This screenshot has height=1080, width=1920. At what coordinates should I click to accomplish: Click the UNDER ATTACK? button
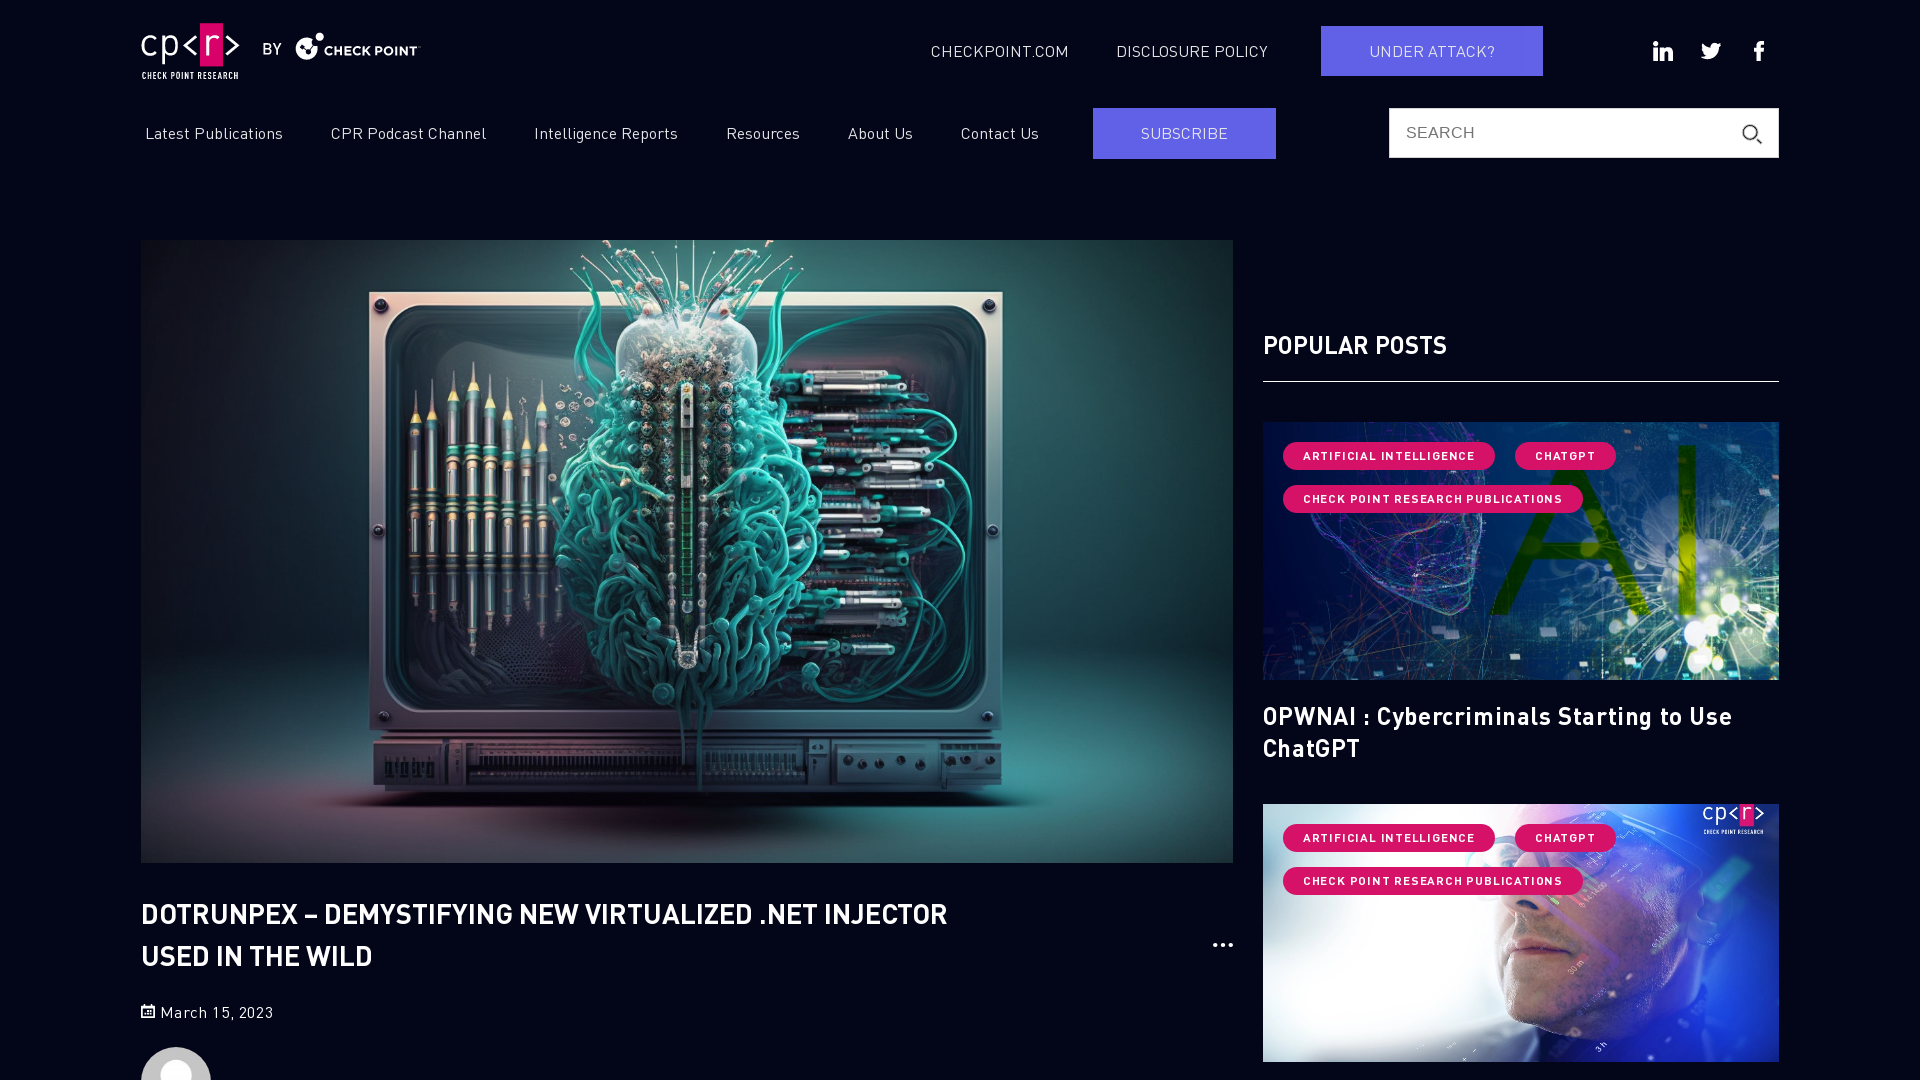coord(1432,50)
